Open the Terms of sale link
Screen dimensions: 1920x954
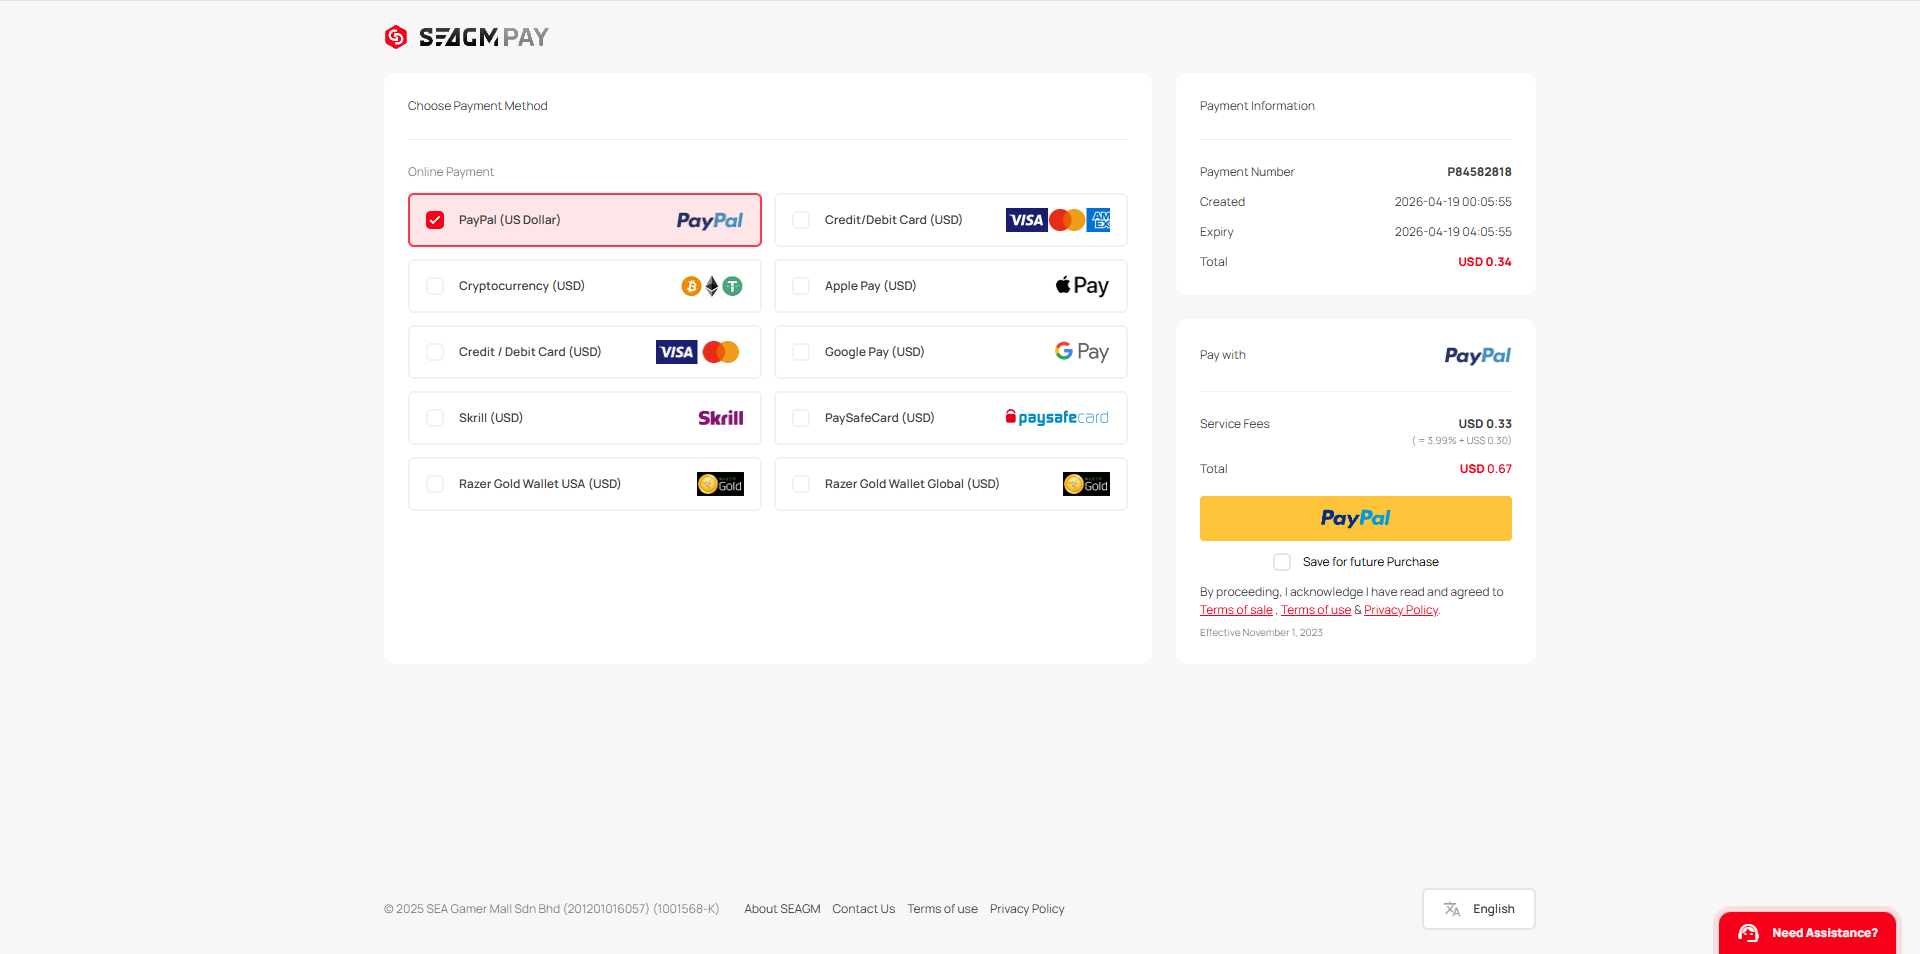click(1236, 610)
